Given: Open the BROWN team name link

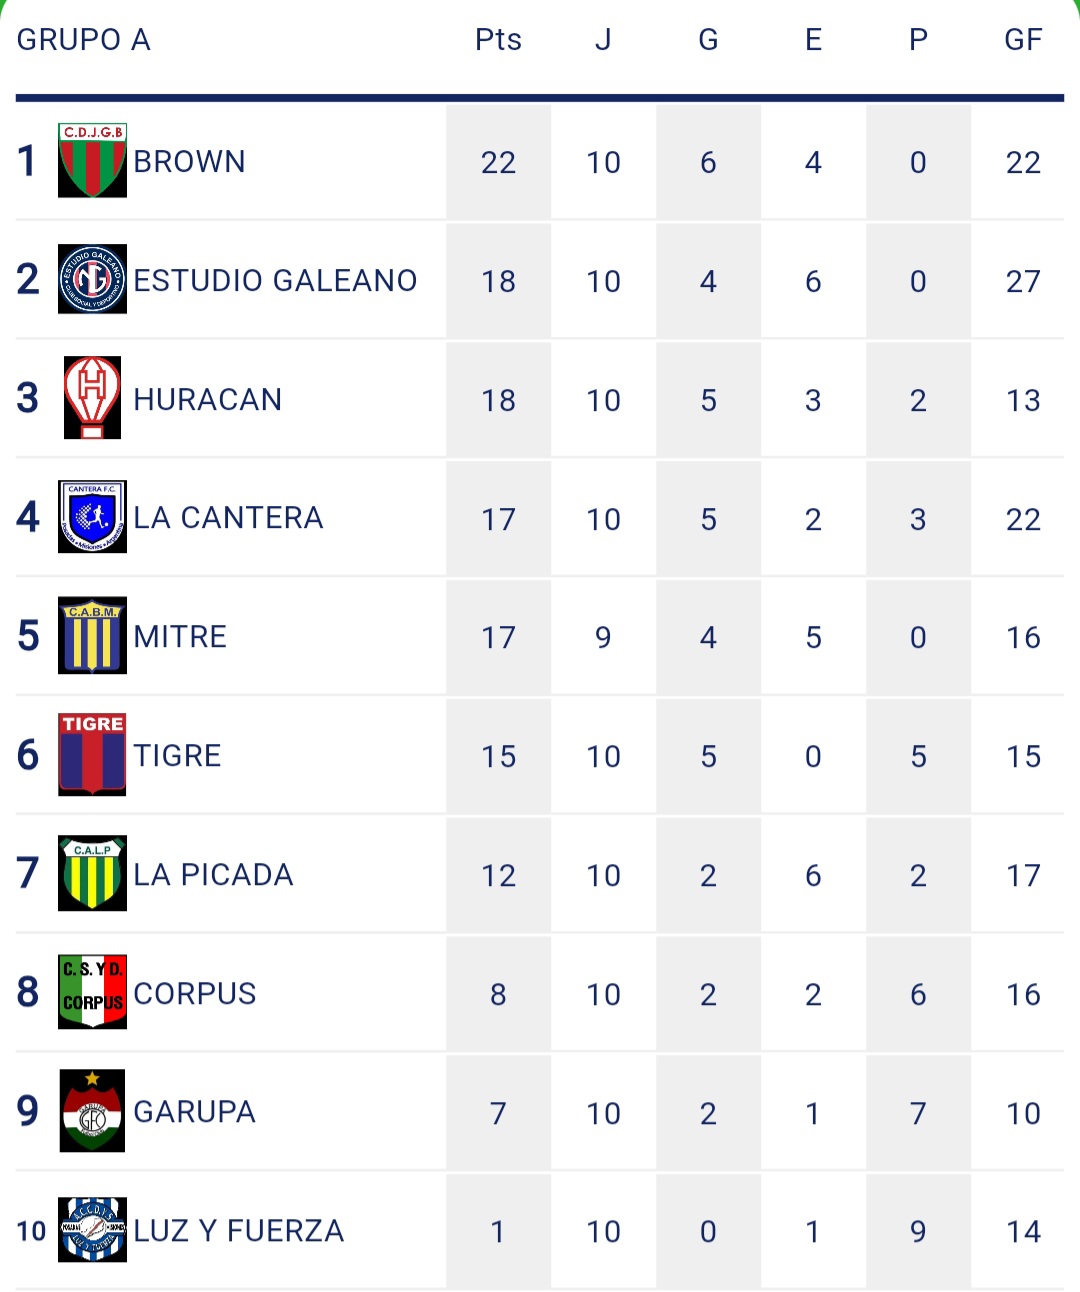Looking at the screenshot, I should pyautogui.click(x=189, y=162).
